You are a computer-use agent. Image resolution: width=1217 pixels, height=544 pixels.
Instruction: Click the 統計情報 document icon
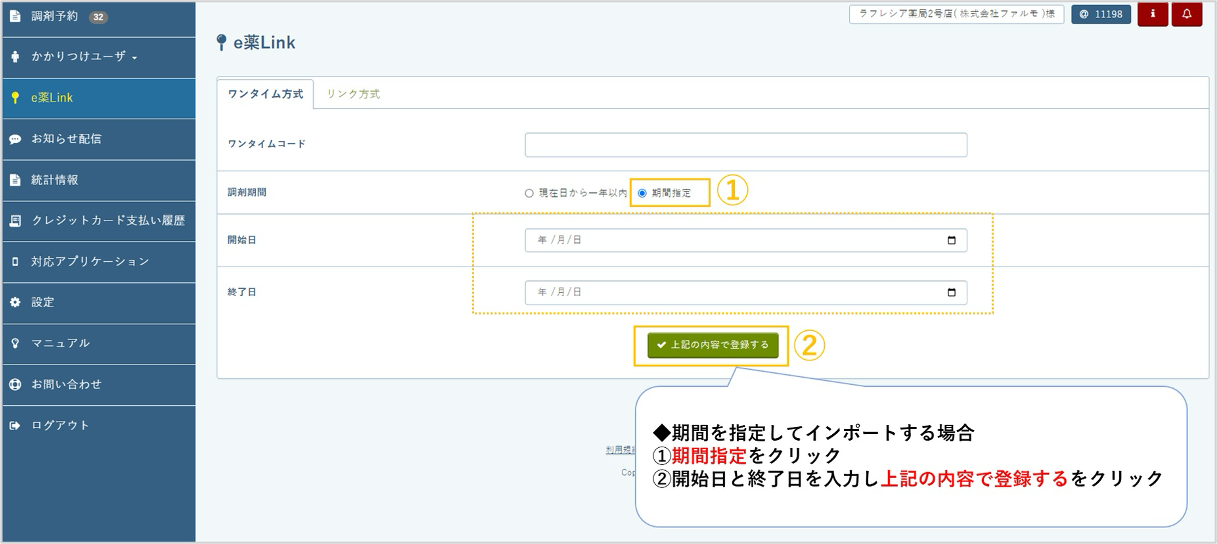[x=15, y=180]
